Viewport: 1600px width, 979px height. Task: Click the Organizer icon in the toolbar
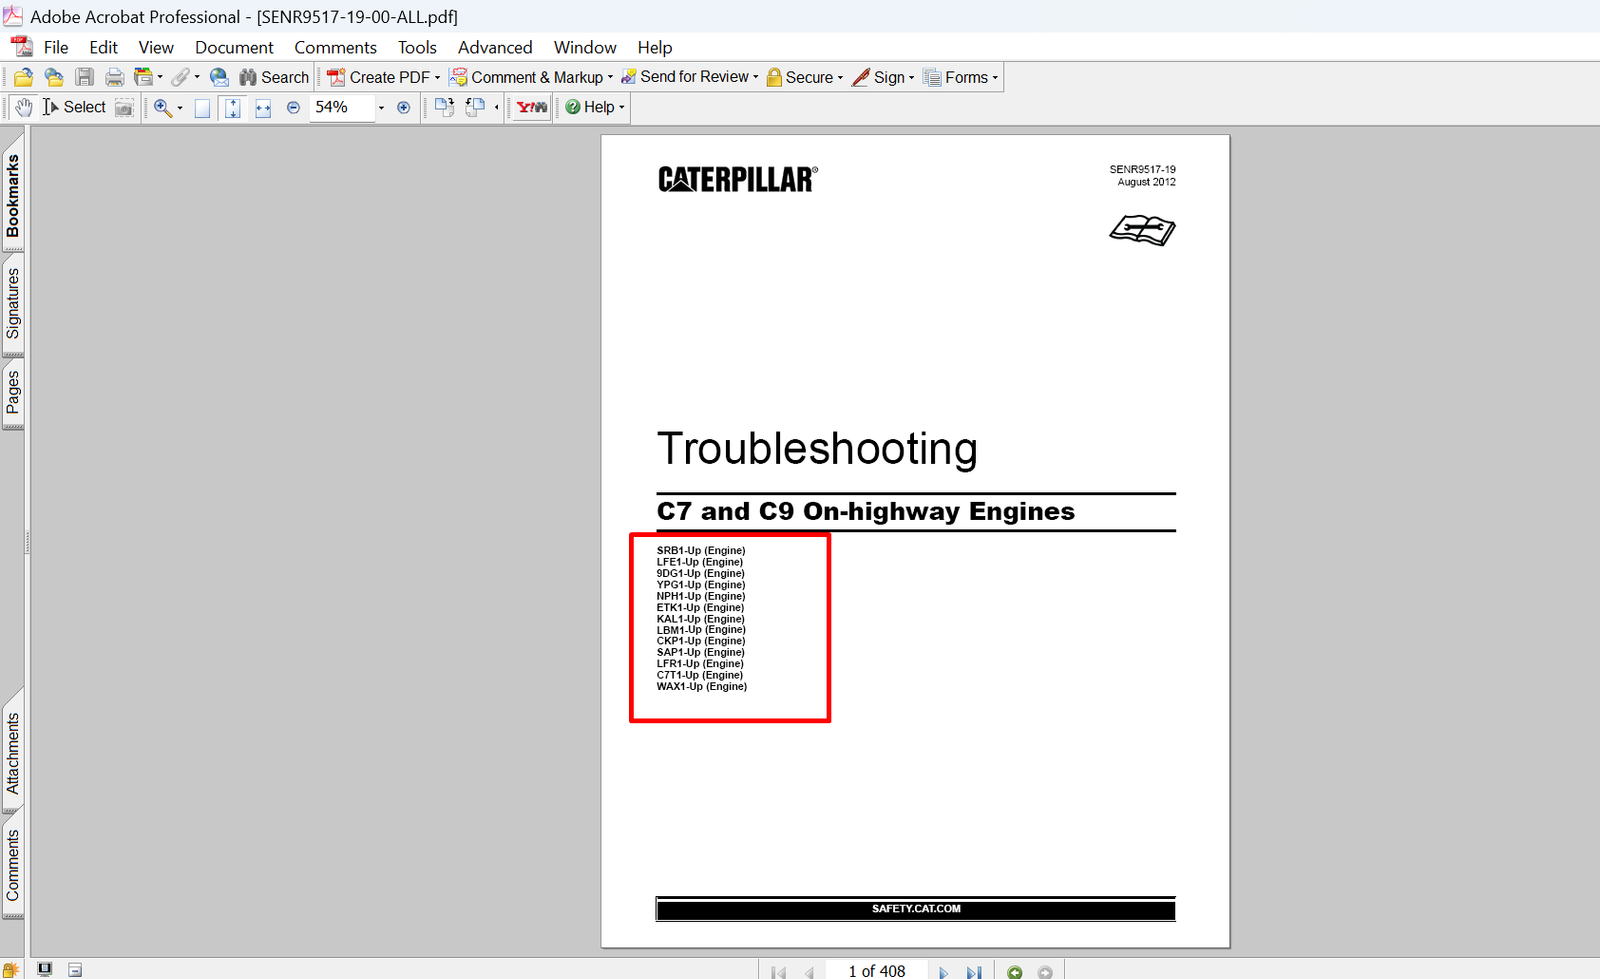click(143, 77)
